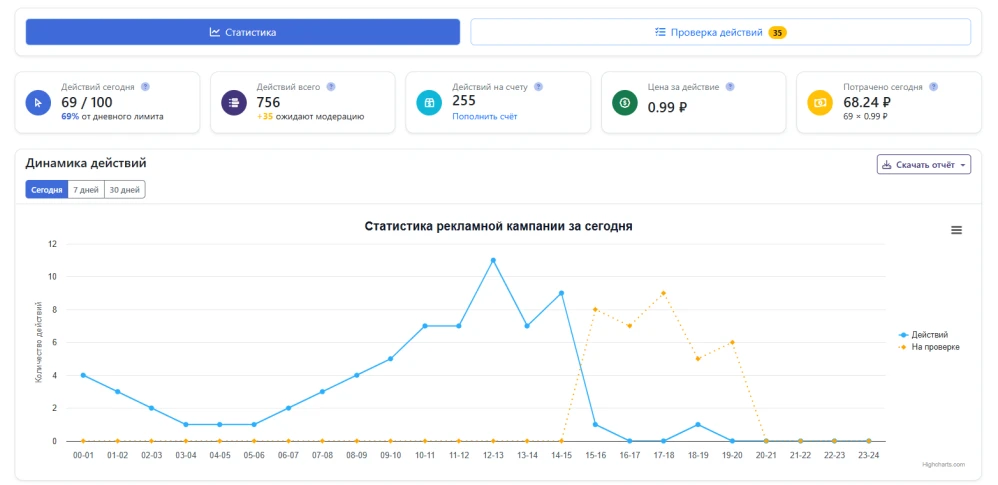Viewport: 998px width, 485px height.
Task: Click the blue point at 00-01
Action: pyautogui.click(x=83, y=375)
